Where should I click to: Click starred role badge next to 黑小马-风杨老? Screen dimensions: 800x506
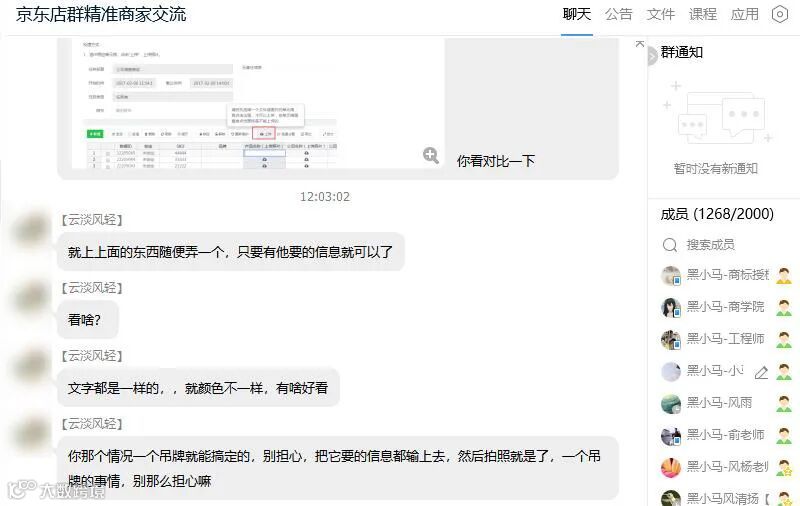[784, 468]
